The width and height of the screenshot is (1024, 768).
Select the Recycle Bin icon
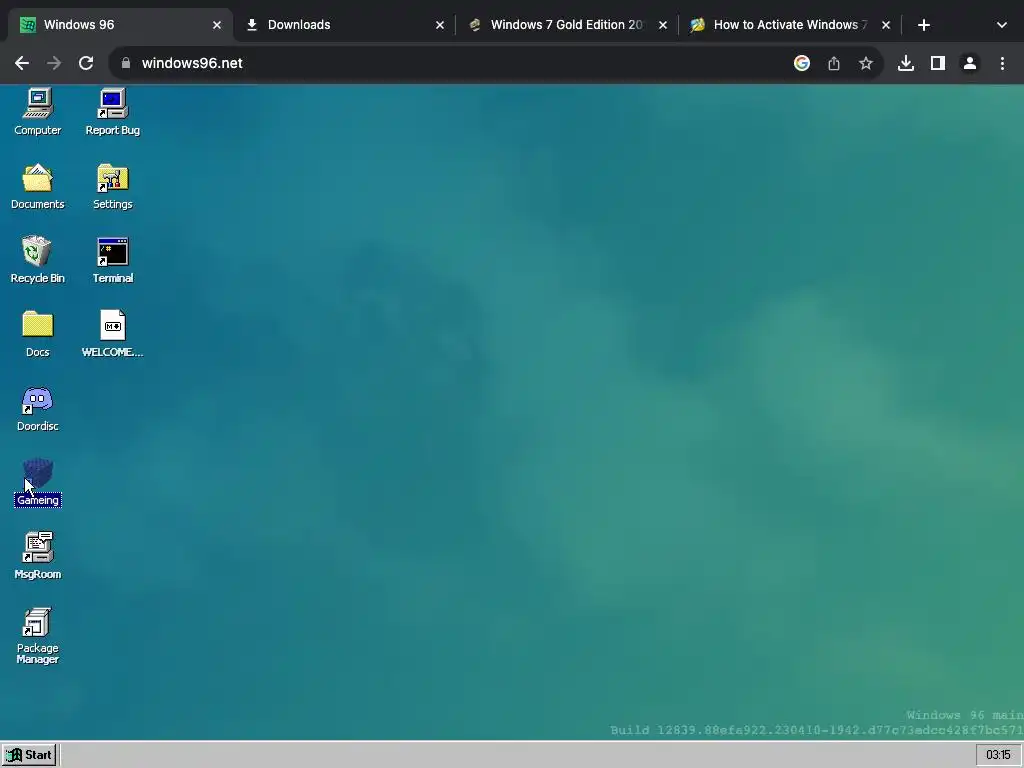coord(38,260)
